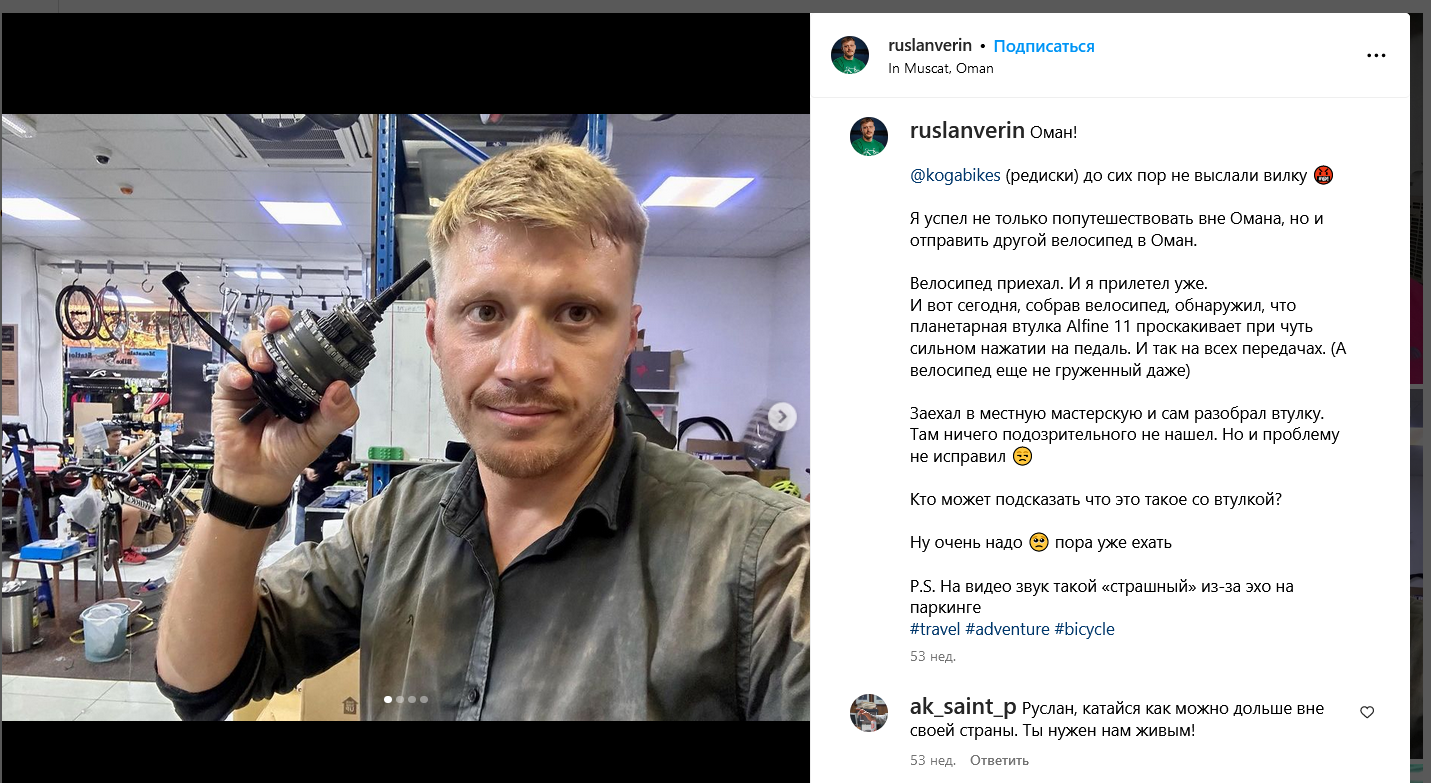The height and width of the screenshot is (783, 1431).
Task: Open the three-dot post options menu
Action: [1376, 55]
